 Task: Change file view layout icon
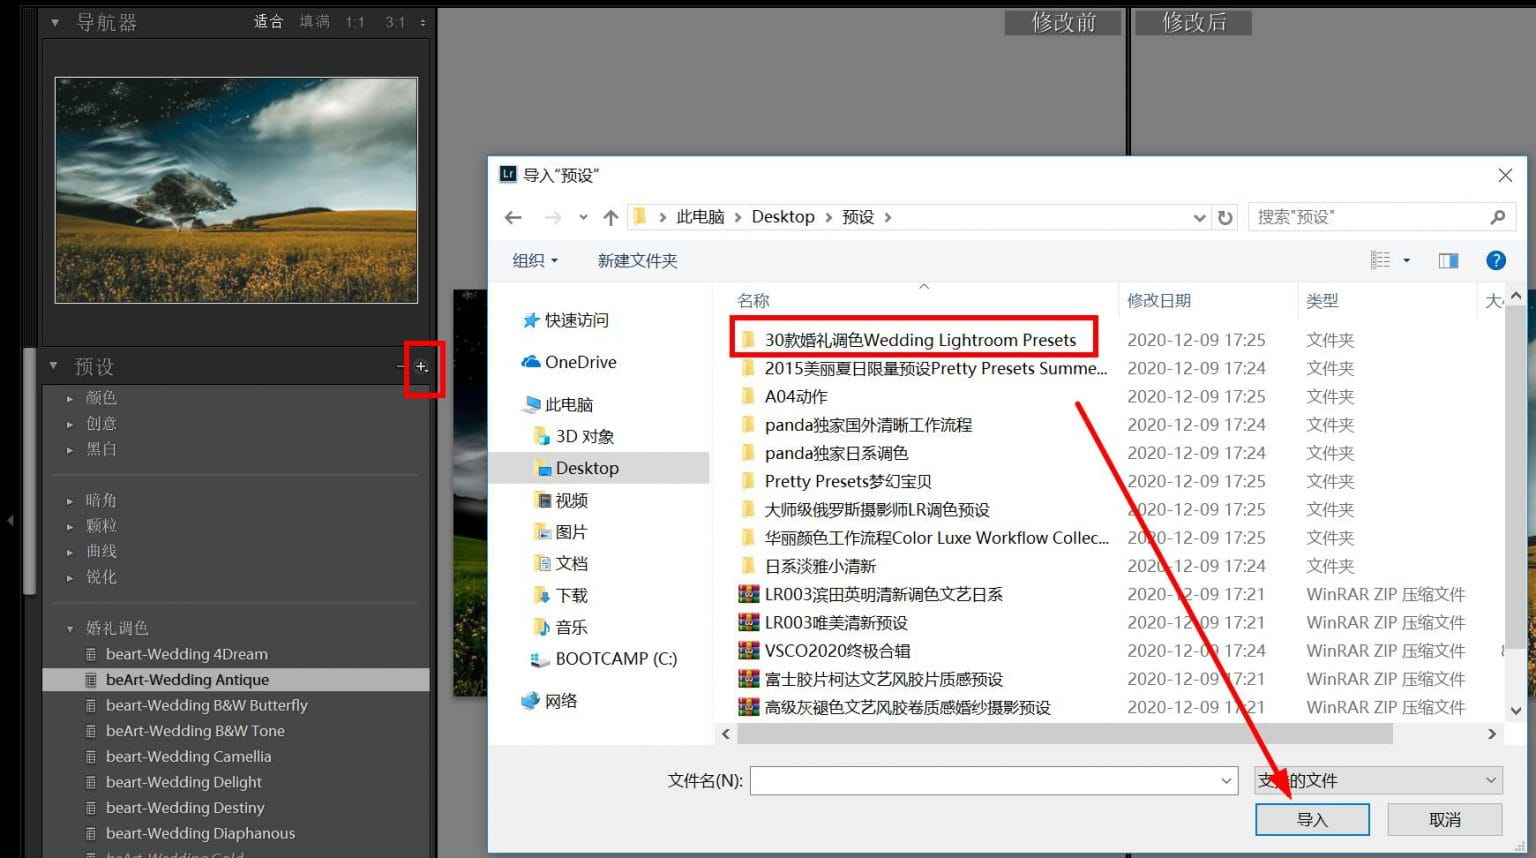point(1381,260)
